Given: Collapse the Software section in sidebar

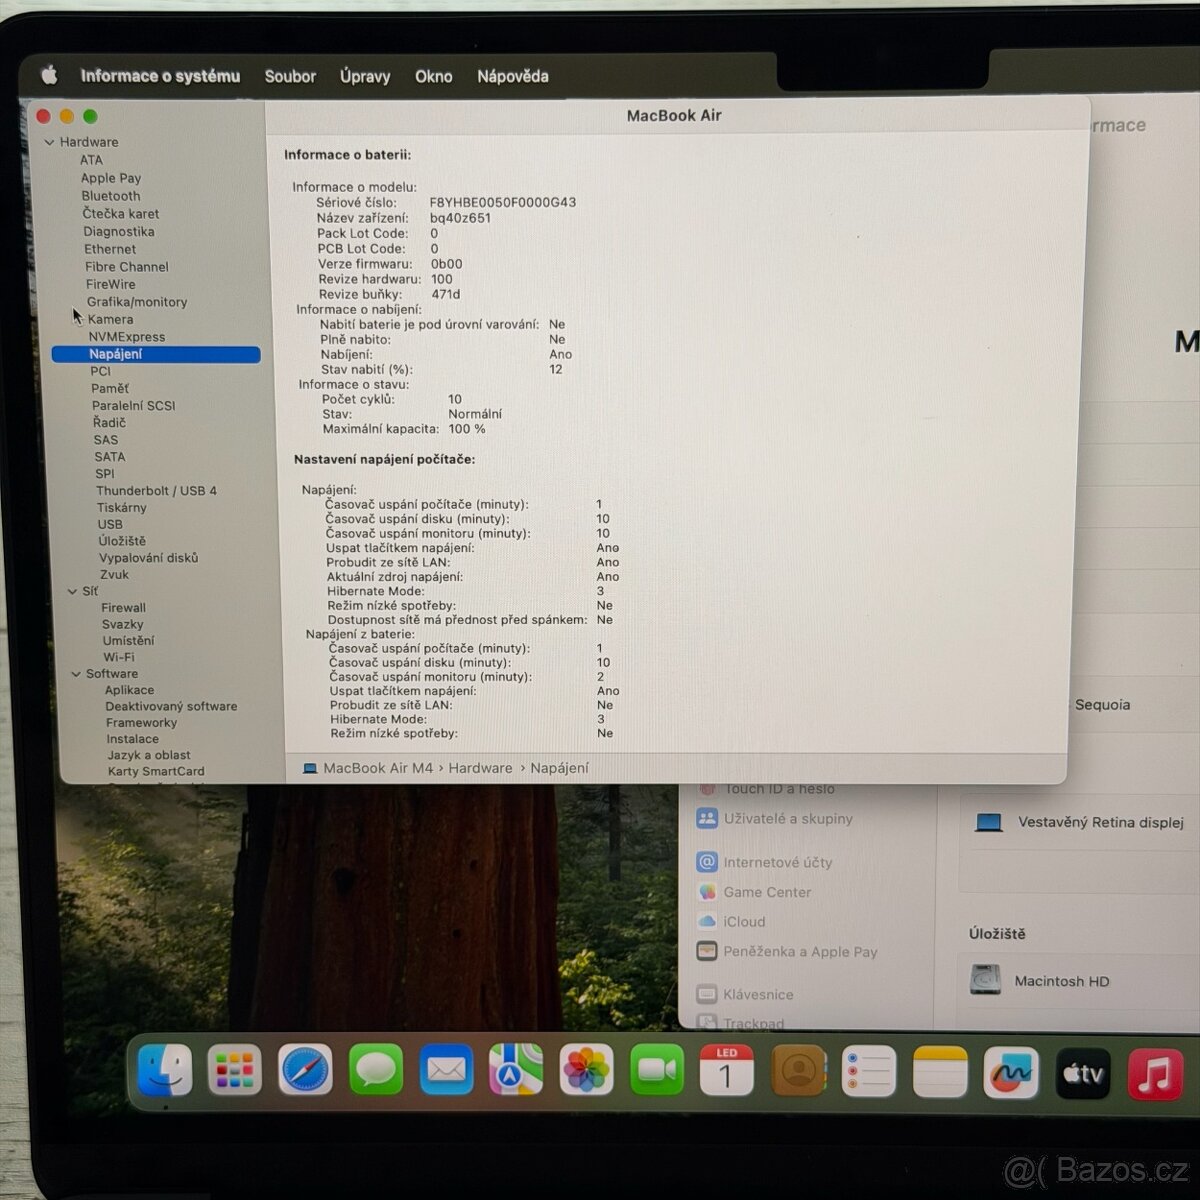Looking at the screenshot, I should (x=76, y=674).
